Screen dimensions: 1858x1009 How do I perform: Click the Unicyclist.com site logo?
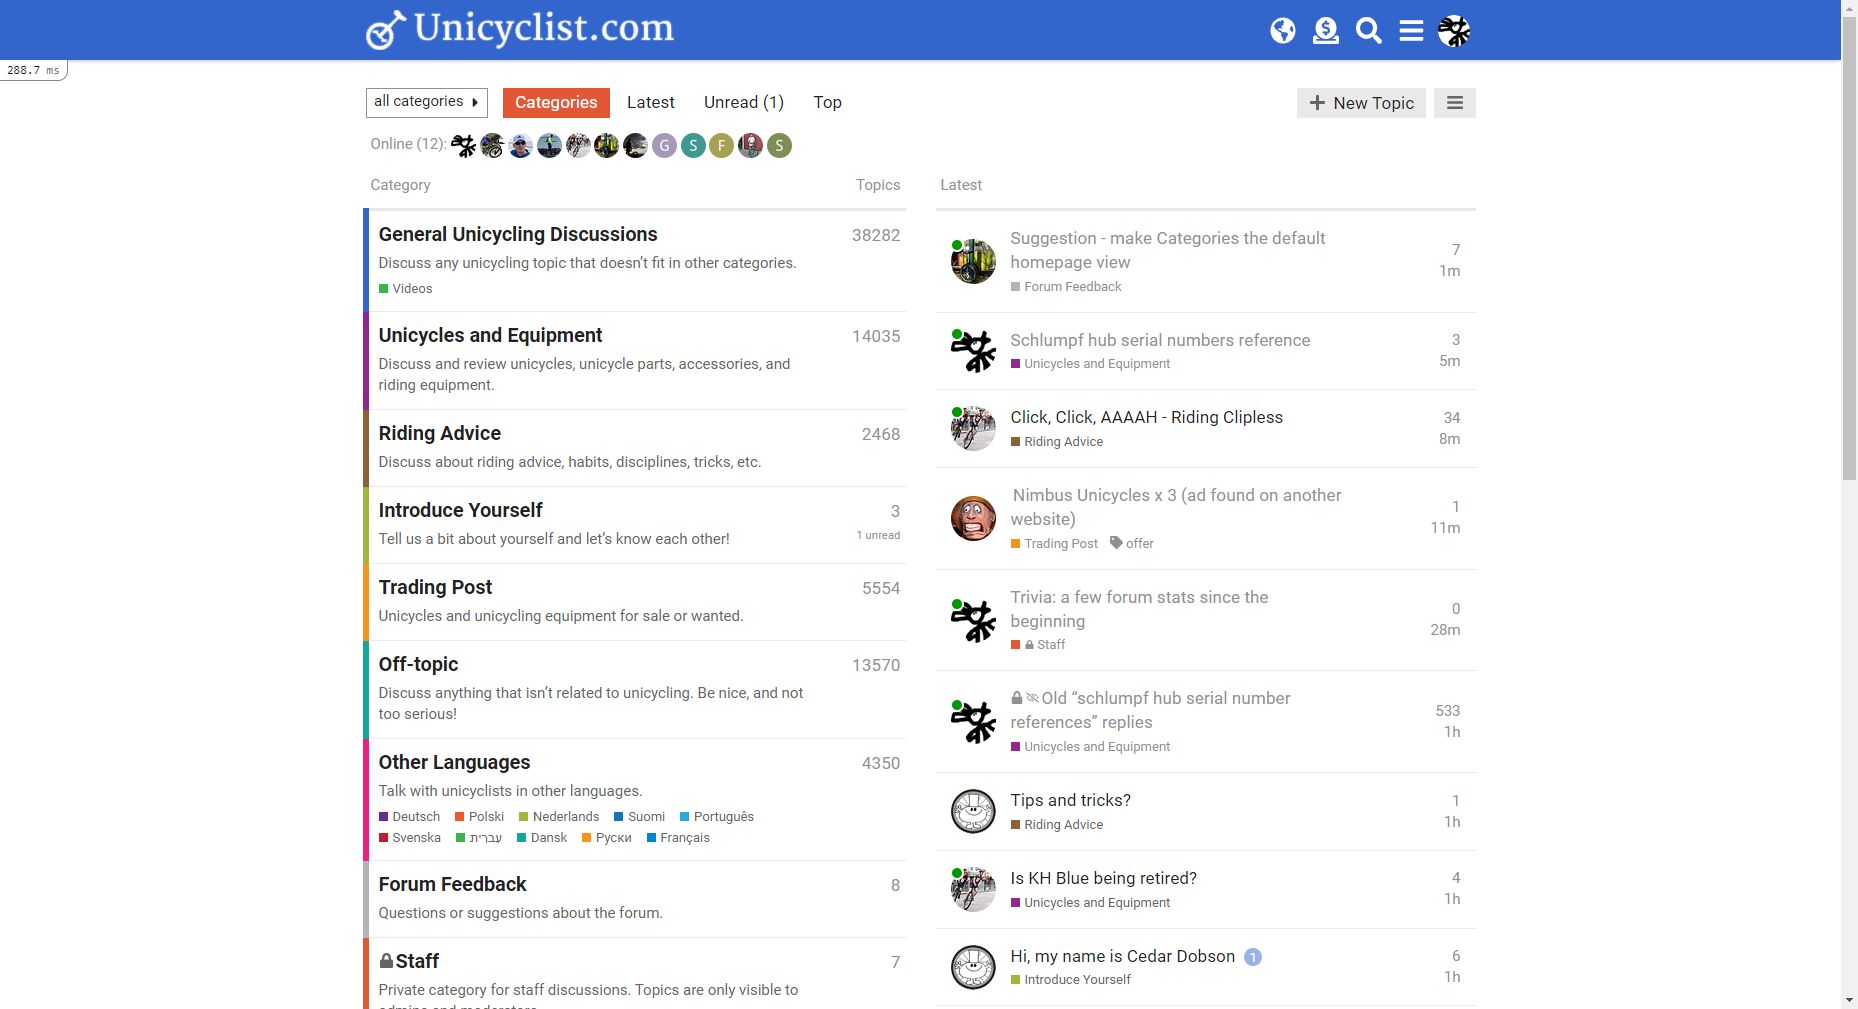[520, 29]
